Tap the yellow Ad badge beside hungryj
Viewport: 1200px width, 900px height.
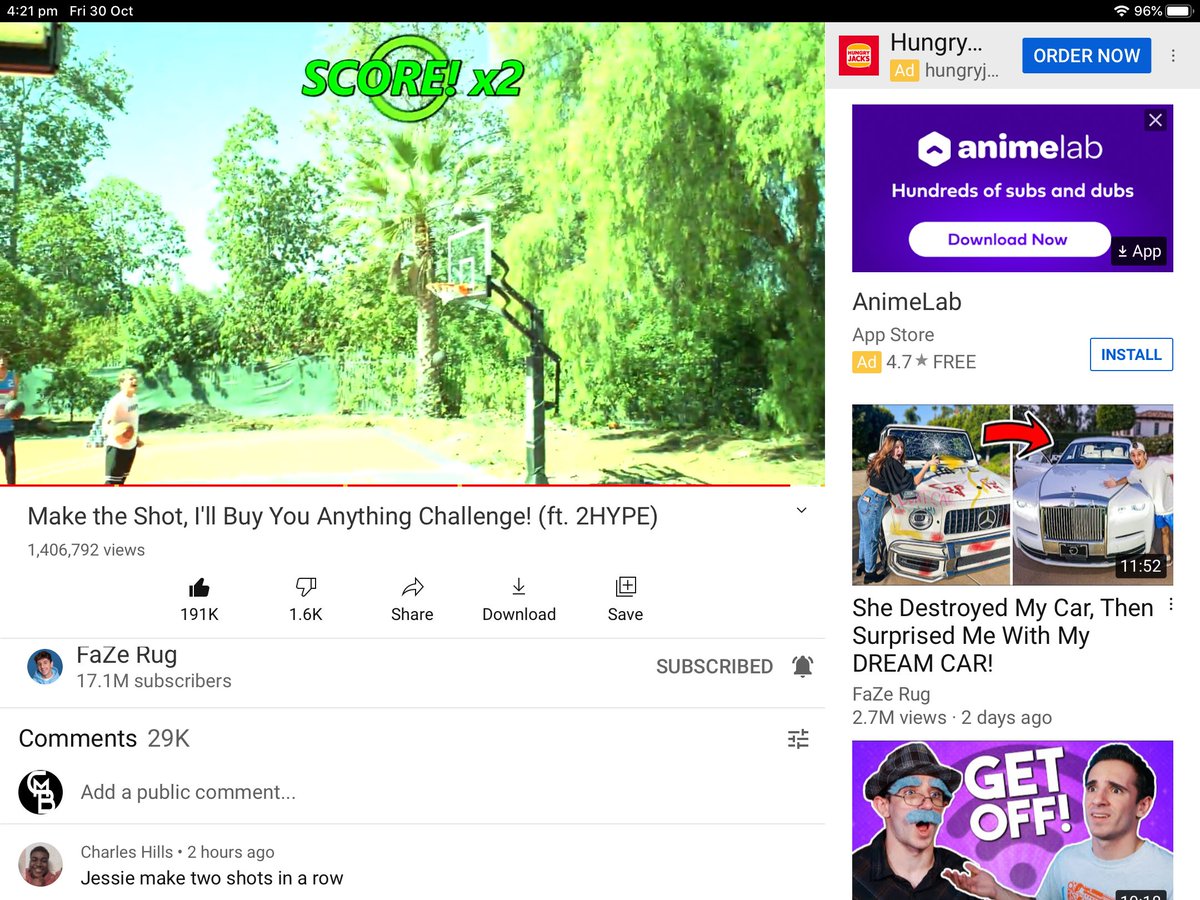(905, 71)
